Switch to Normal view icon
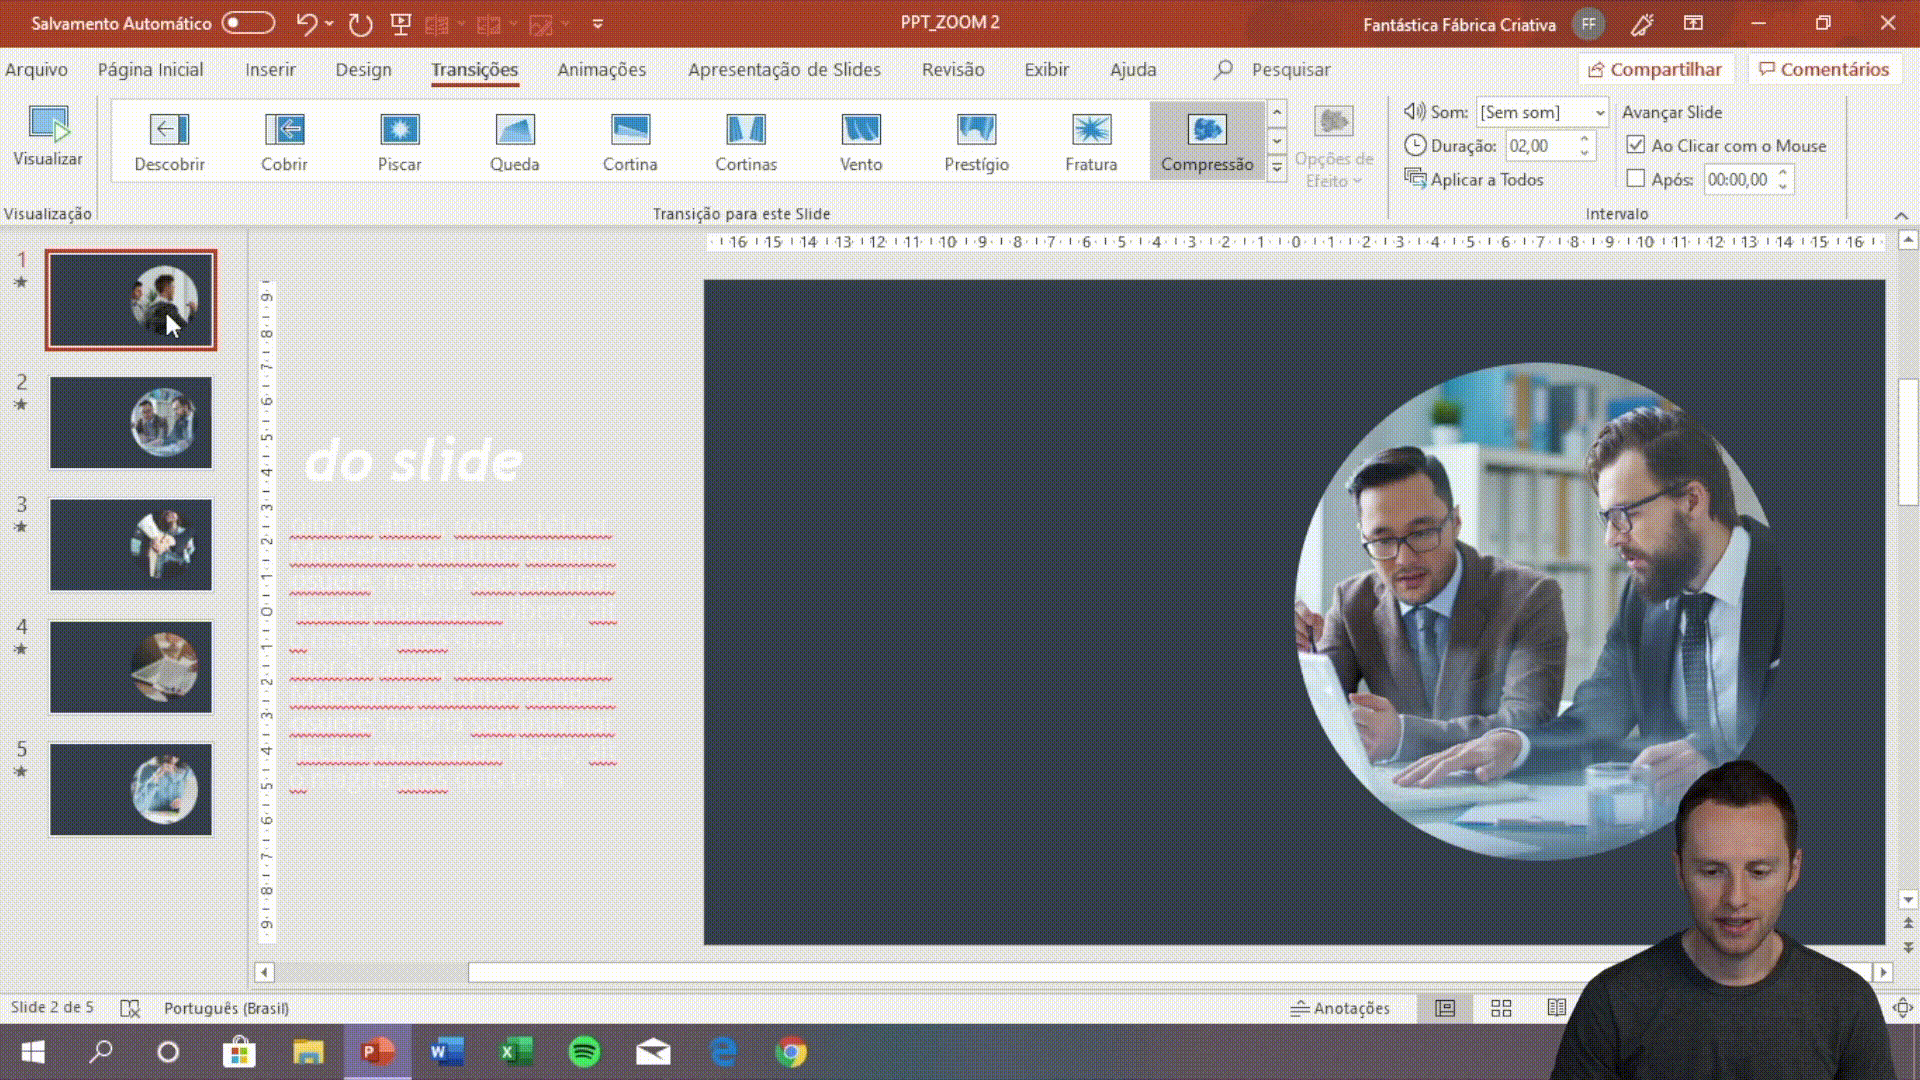1920x1080 pixels. tap(1445, 1008)
